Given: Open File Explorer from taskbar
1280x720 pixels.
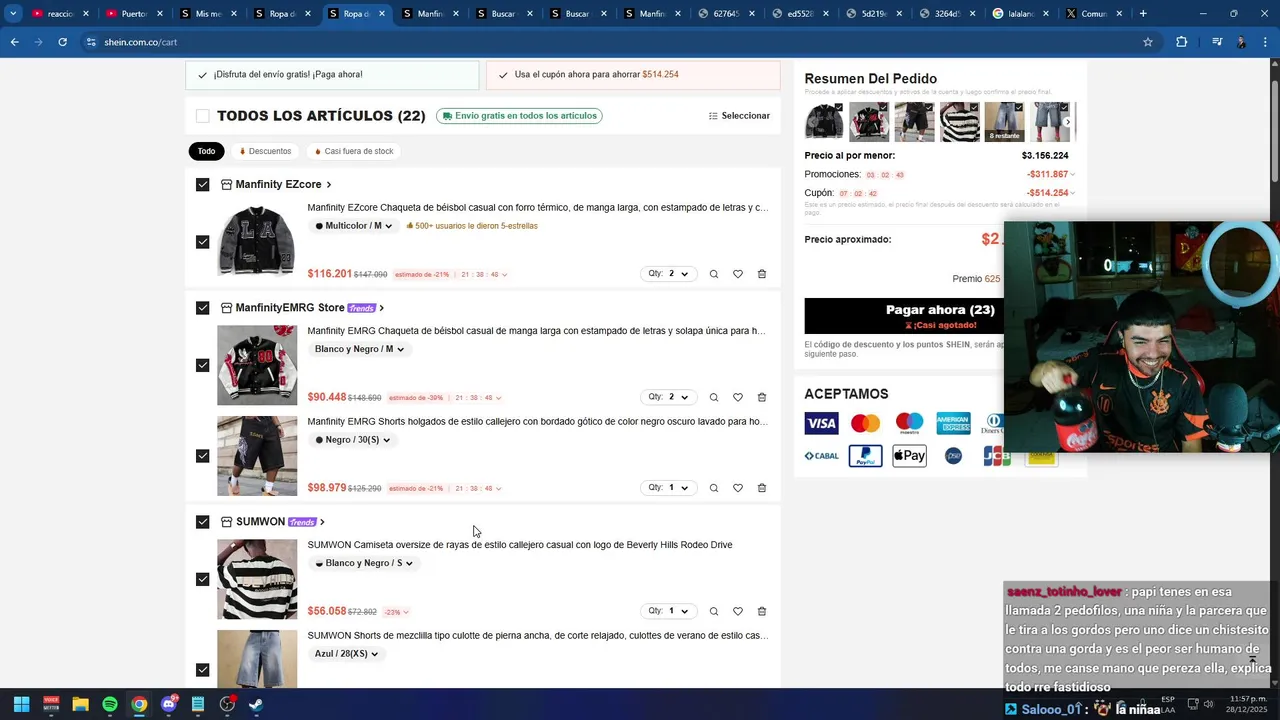Looking at the screenshot, I should pyautogui.click(x=80, y=704).
